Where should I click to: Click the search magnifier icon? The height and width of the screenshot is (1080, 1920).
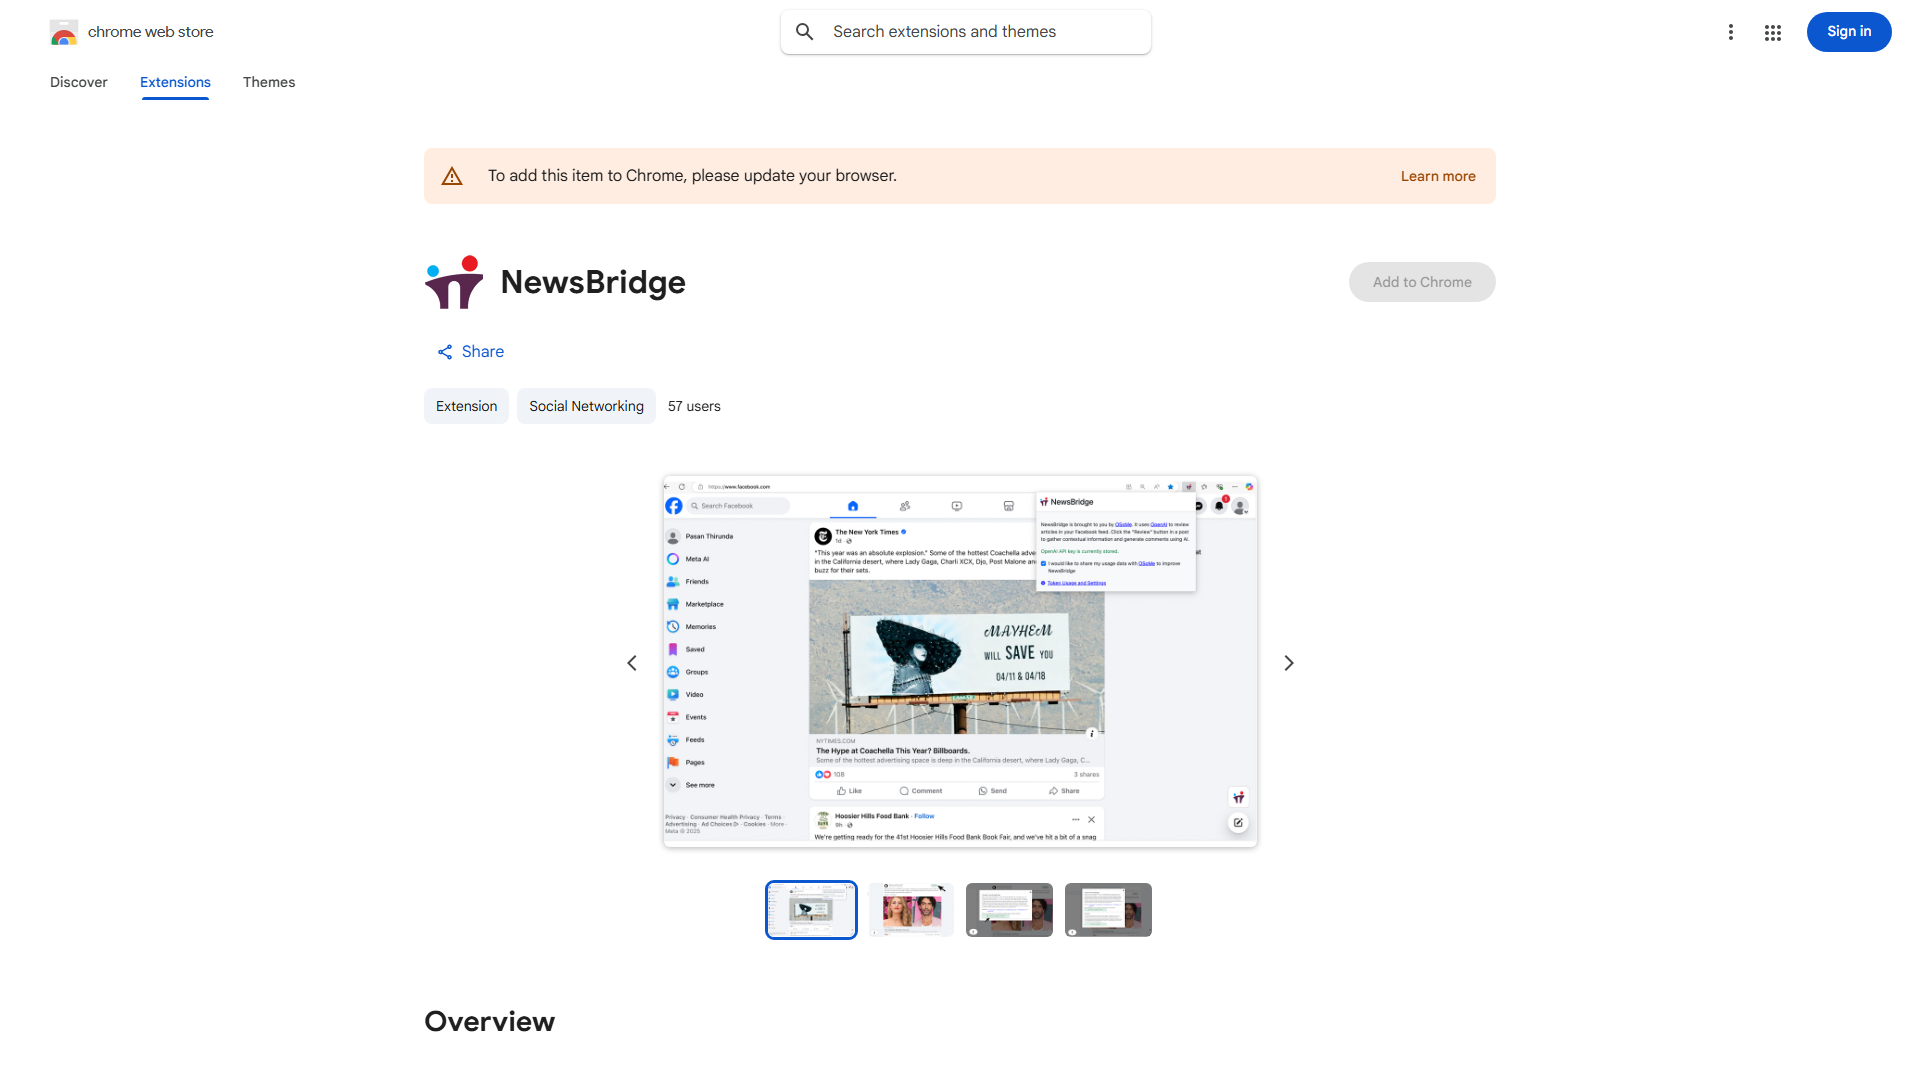click(x=805, y=32)
